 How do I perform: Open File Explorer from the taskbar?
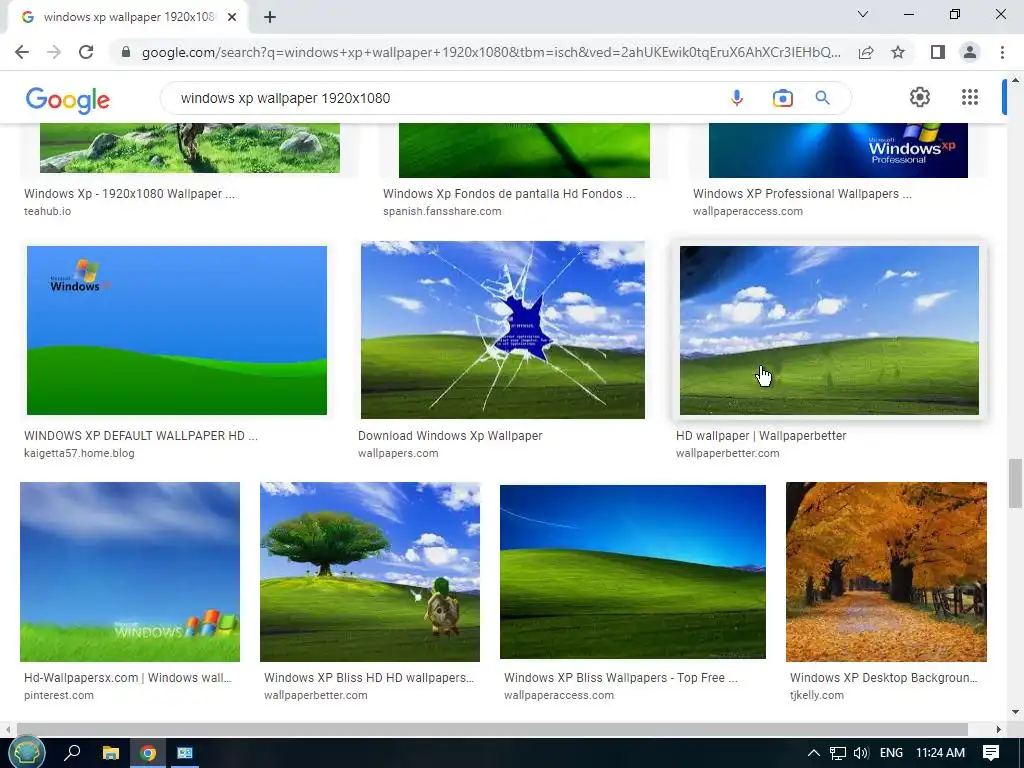click(111, 753)
